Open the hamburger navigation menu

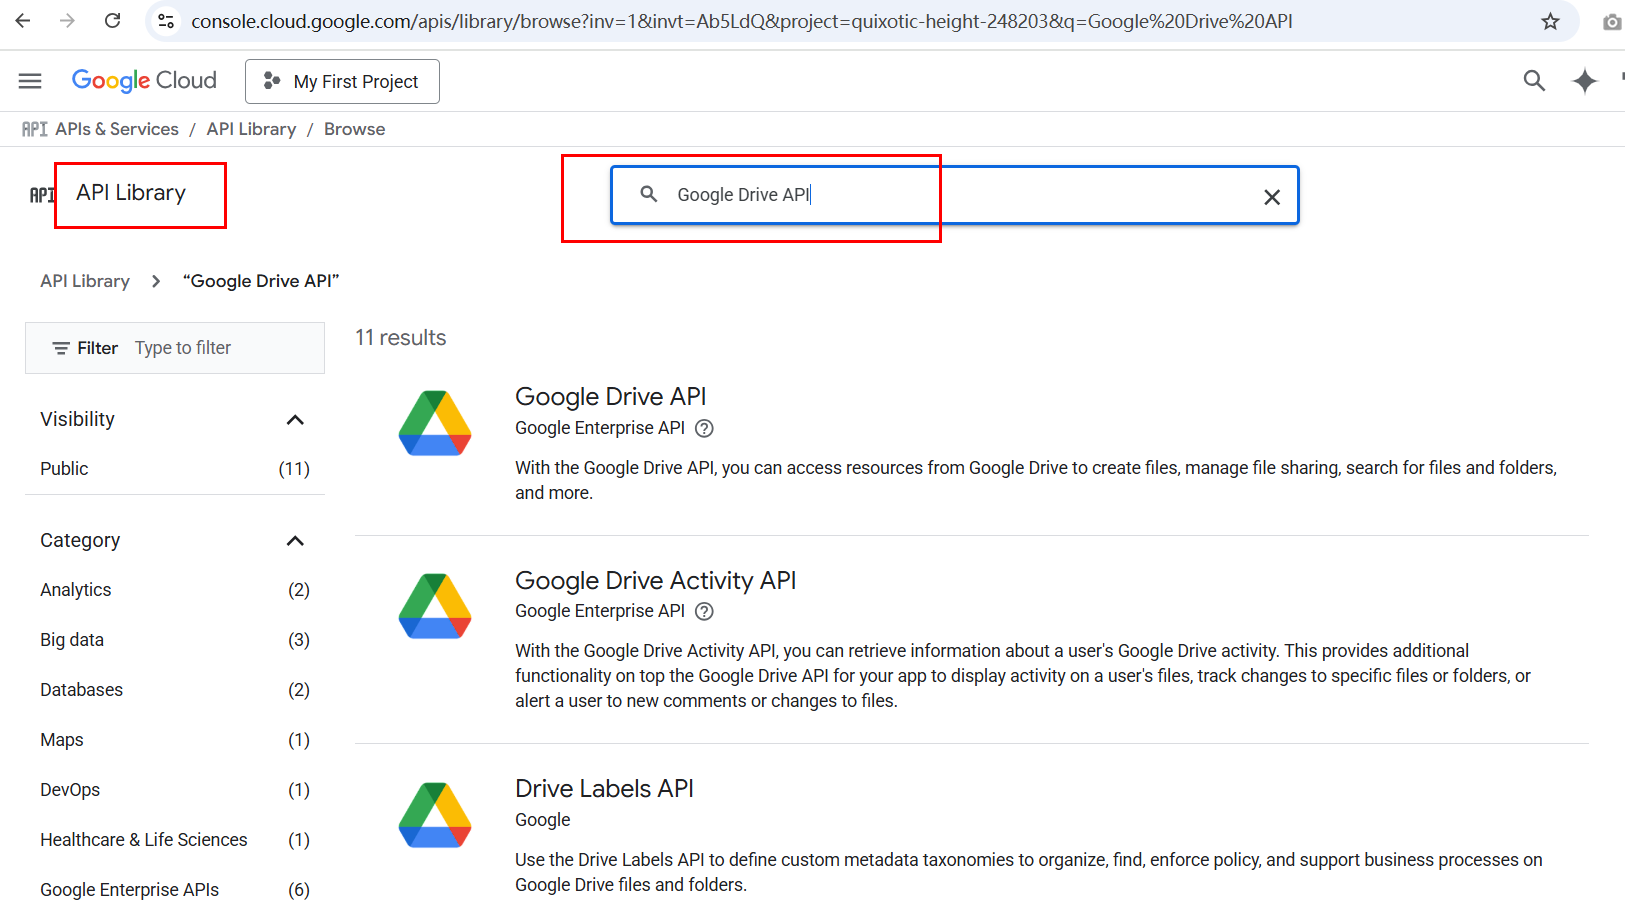(x=30, y=81)
